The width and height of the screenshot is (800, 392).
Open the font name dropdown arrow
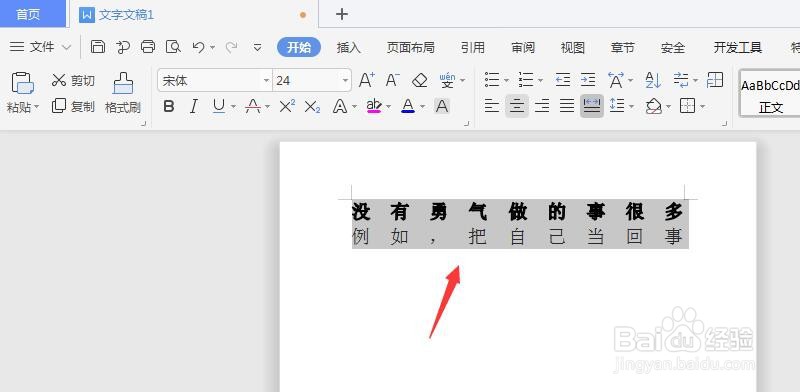pyautogui.click(x=266, y=81)
